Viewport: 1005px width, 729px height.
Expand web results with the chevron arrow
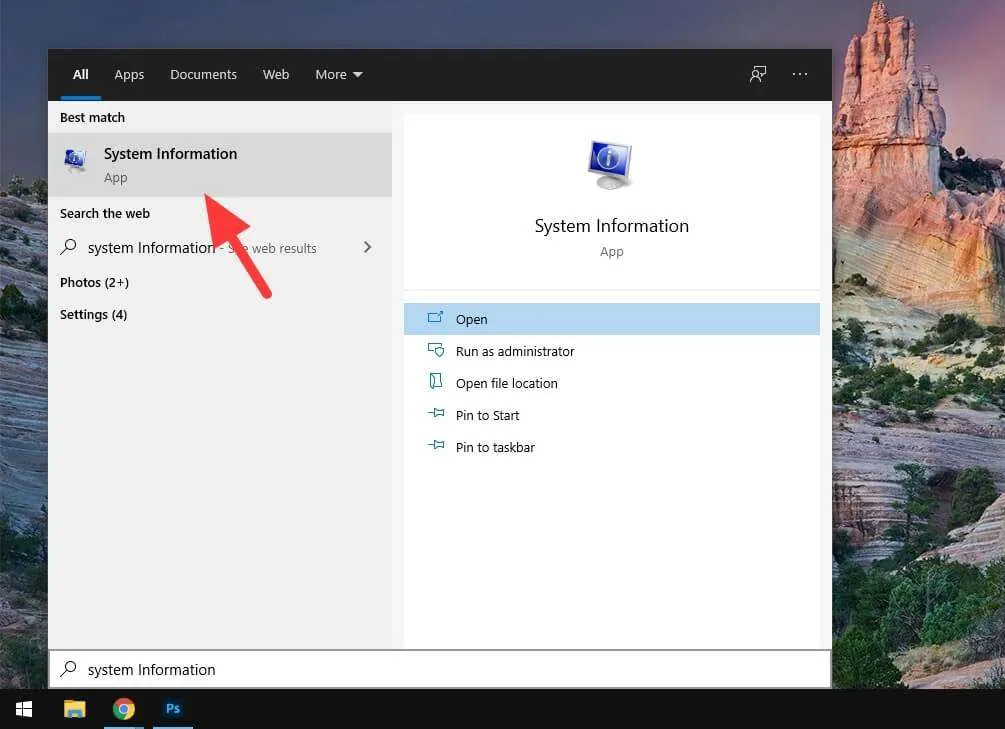(367, 247)
